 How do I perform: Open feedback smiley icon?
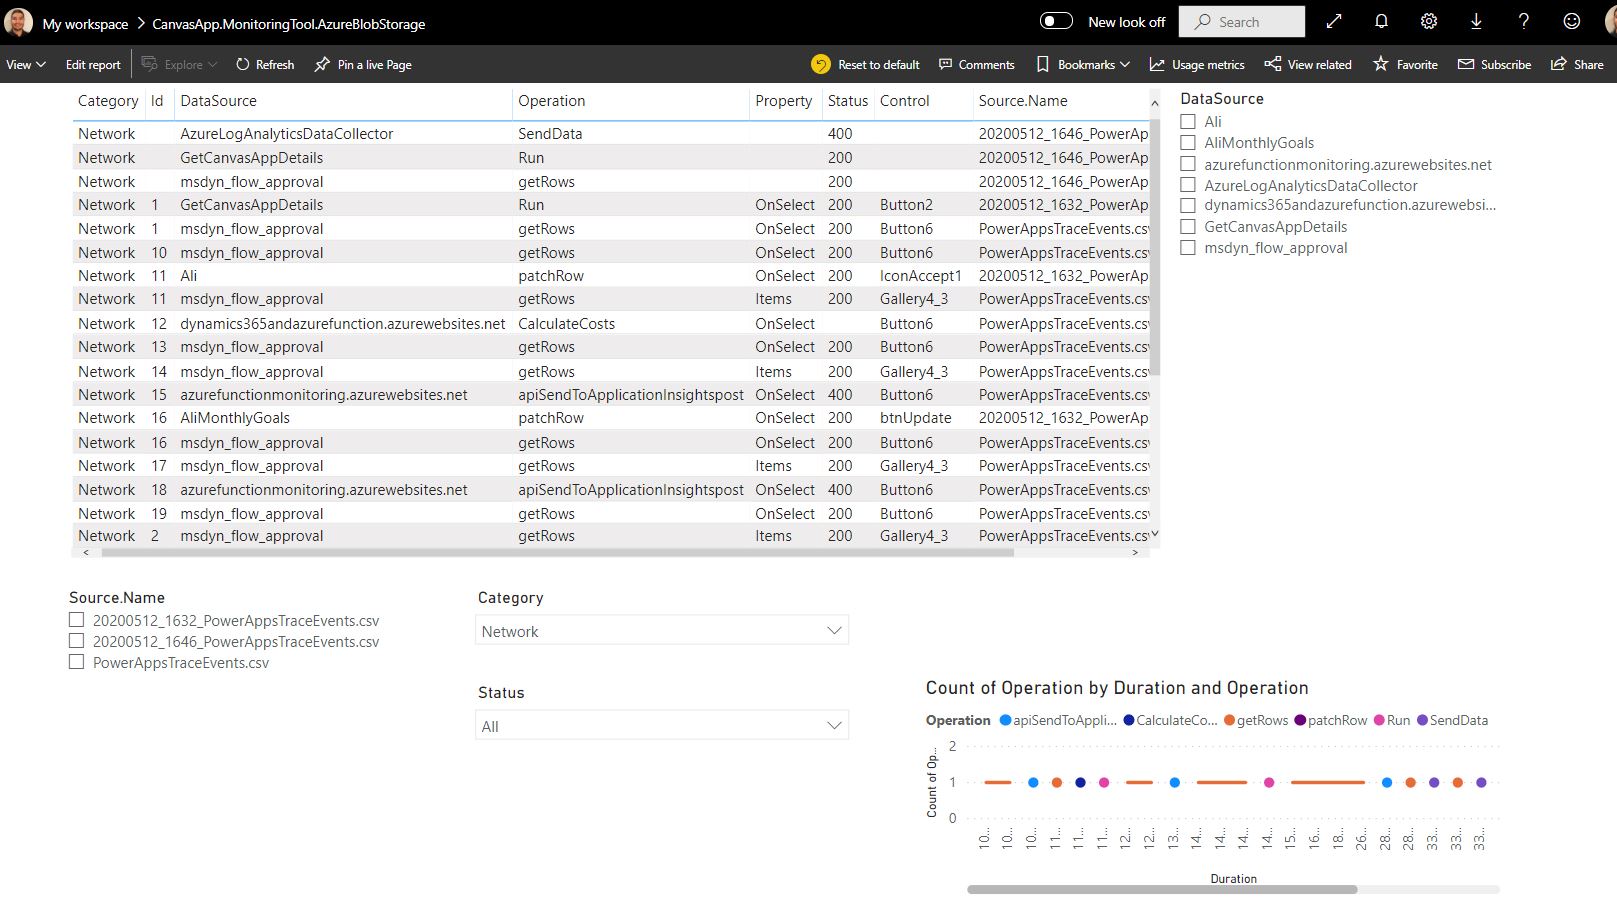1572,22
